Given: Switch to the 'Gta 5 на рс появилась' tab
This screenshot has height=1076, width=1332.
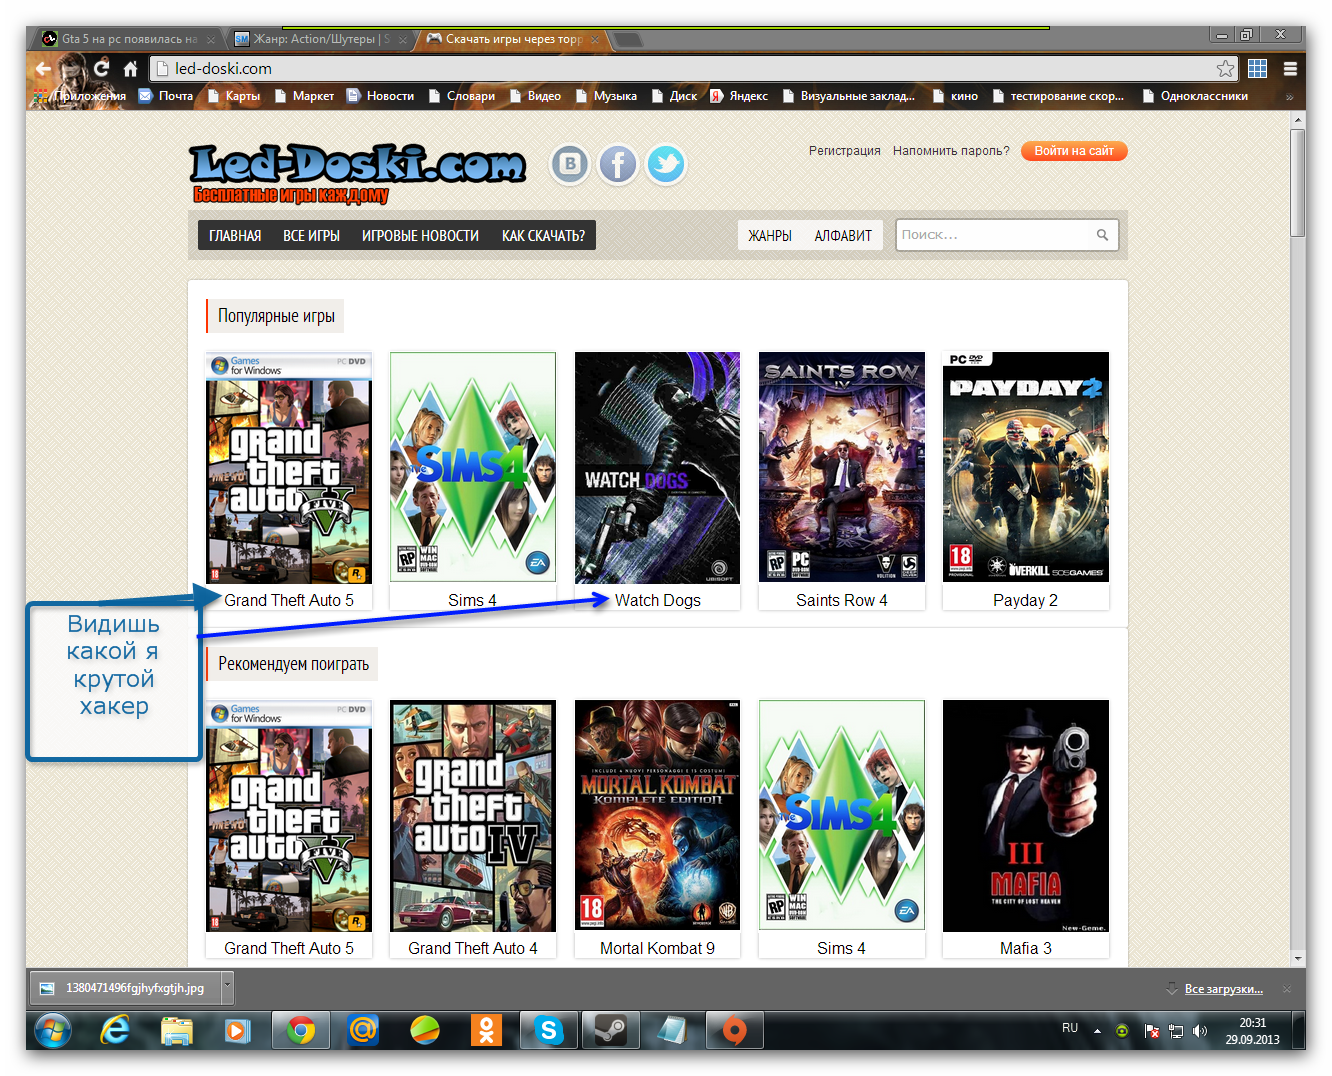Looking at the screenshot, I should tap(129, 39).
